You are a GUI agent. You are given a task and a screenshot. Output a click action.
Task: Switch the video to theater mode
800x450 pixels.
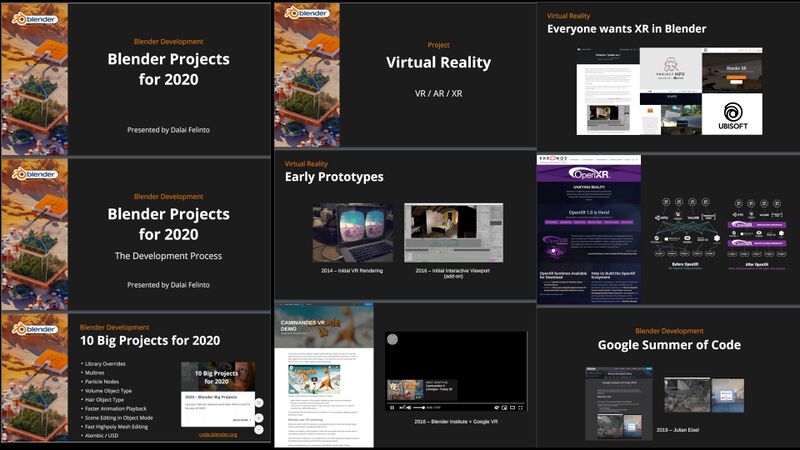point(511,408)
